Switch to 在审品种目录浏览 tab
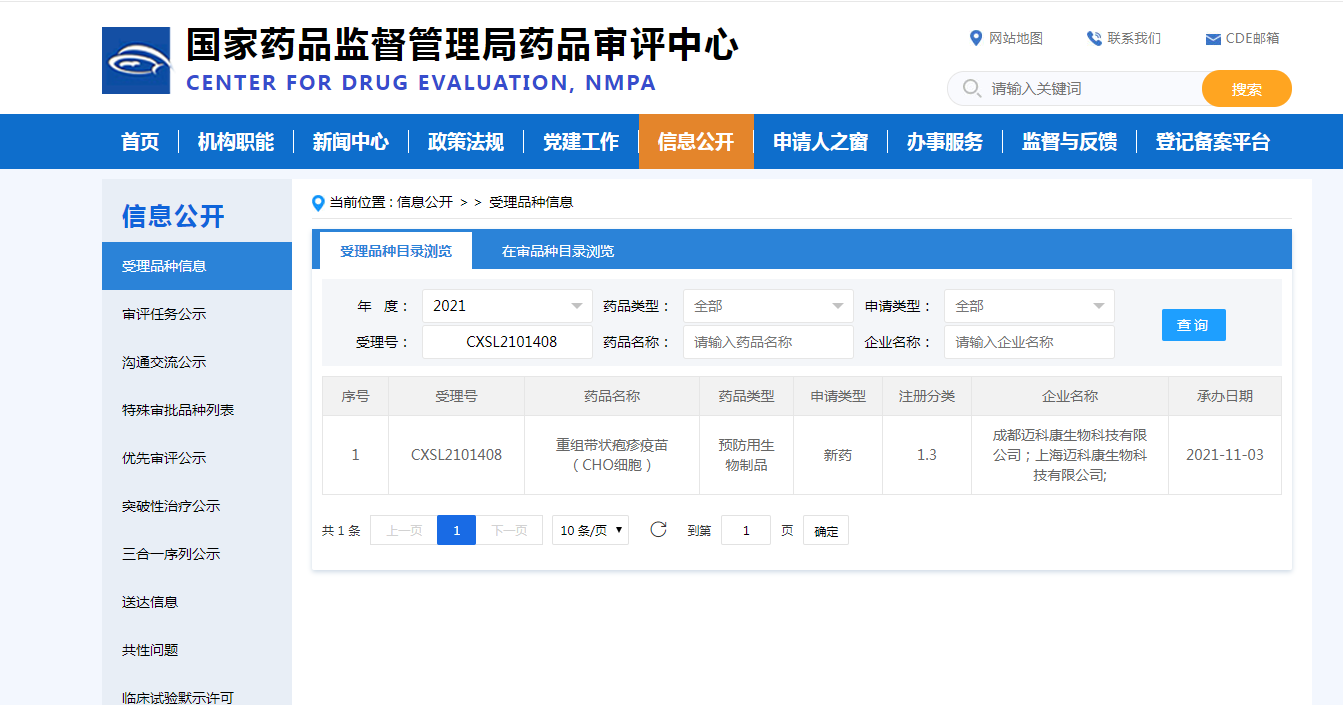The image size is (1343, 705). pyautogui.click(x=558, y=251)
